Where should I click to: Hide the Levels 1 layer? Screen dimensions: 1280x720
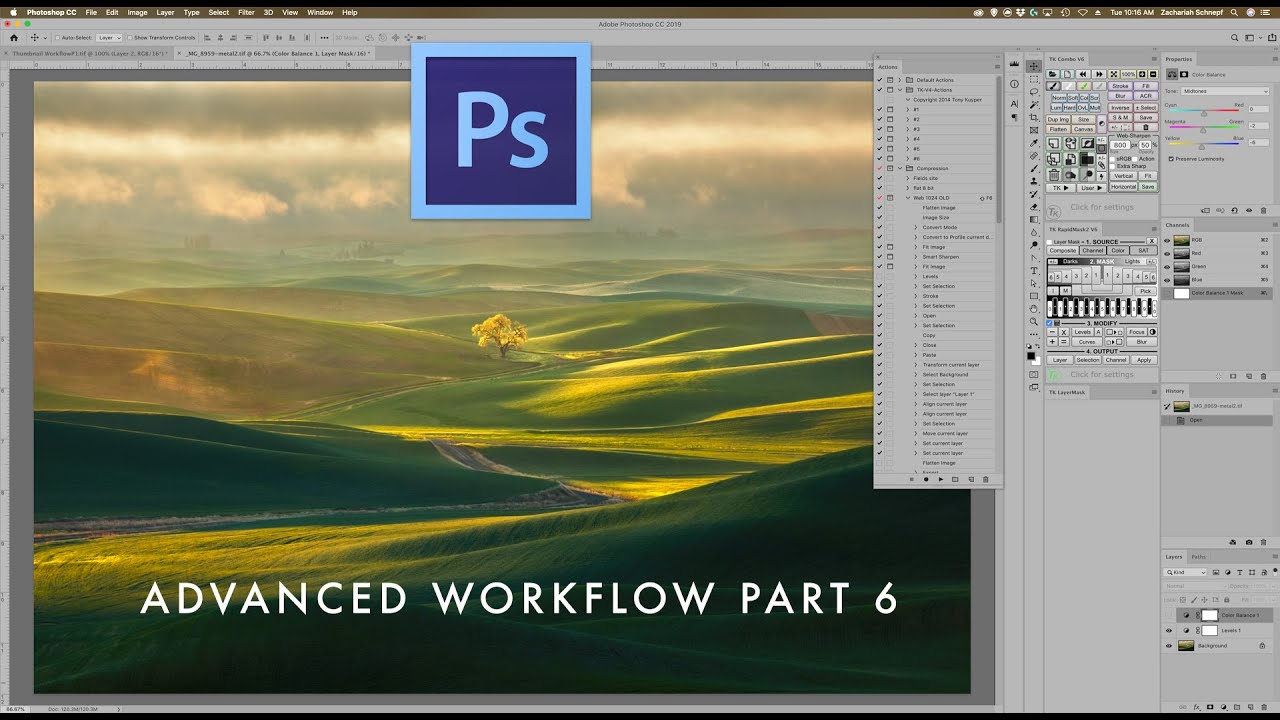tap(1168, 630)
